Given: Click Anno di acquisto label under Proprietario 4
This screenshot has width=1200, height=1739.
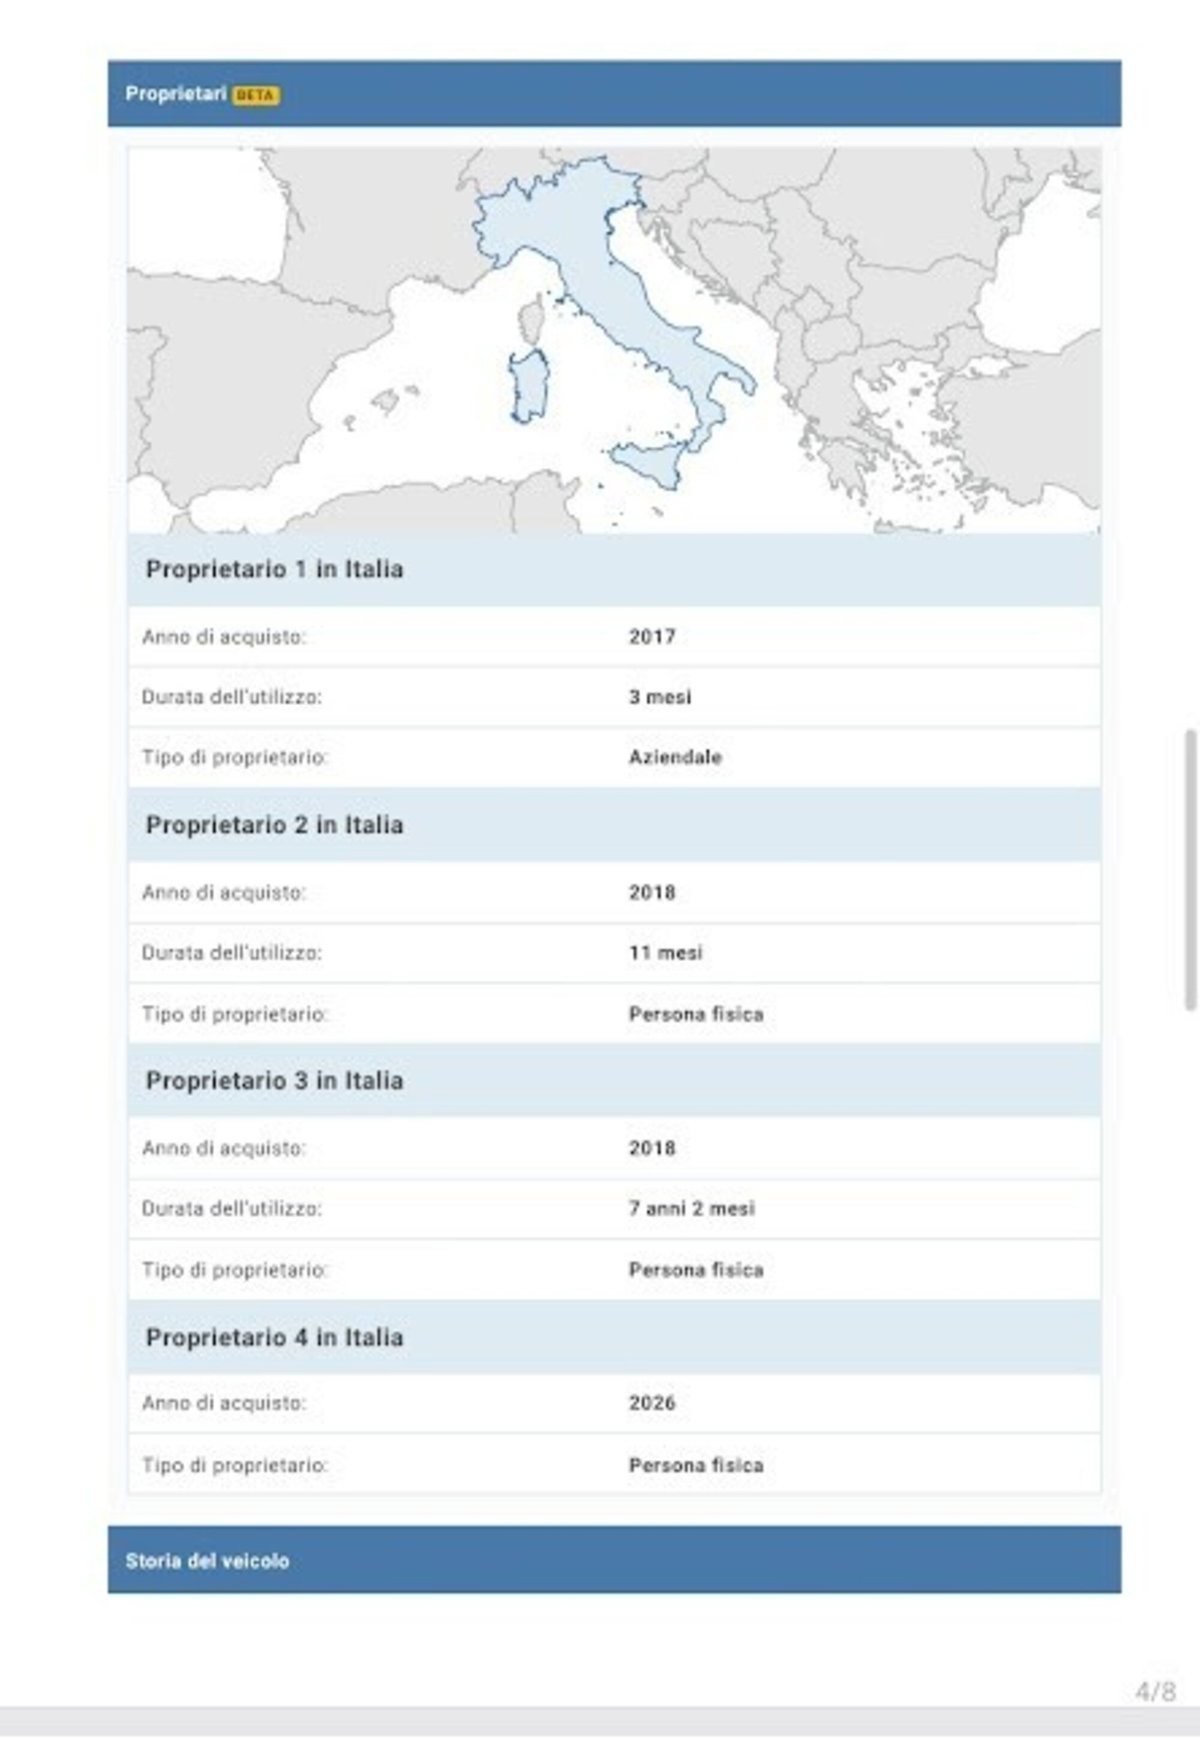Looking at the screenshot, I should tap(224, 1403).
